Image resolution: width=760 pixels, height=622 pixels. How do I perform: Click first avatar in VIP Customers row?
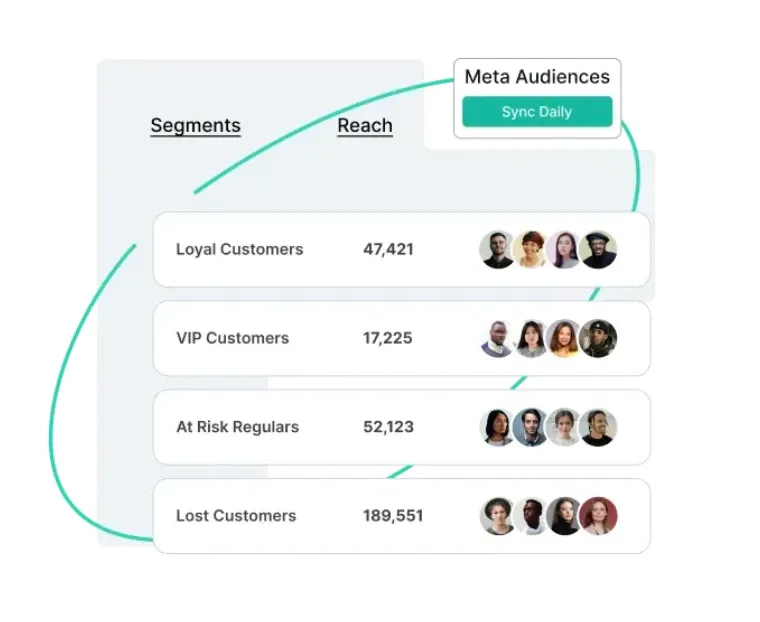tap(498, 338)
